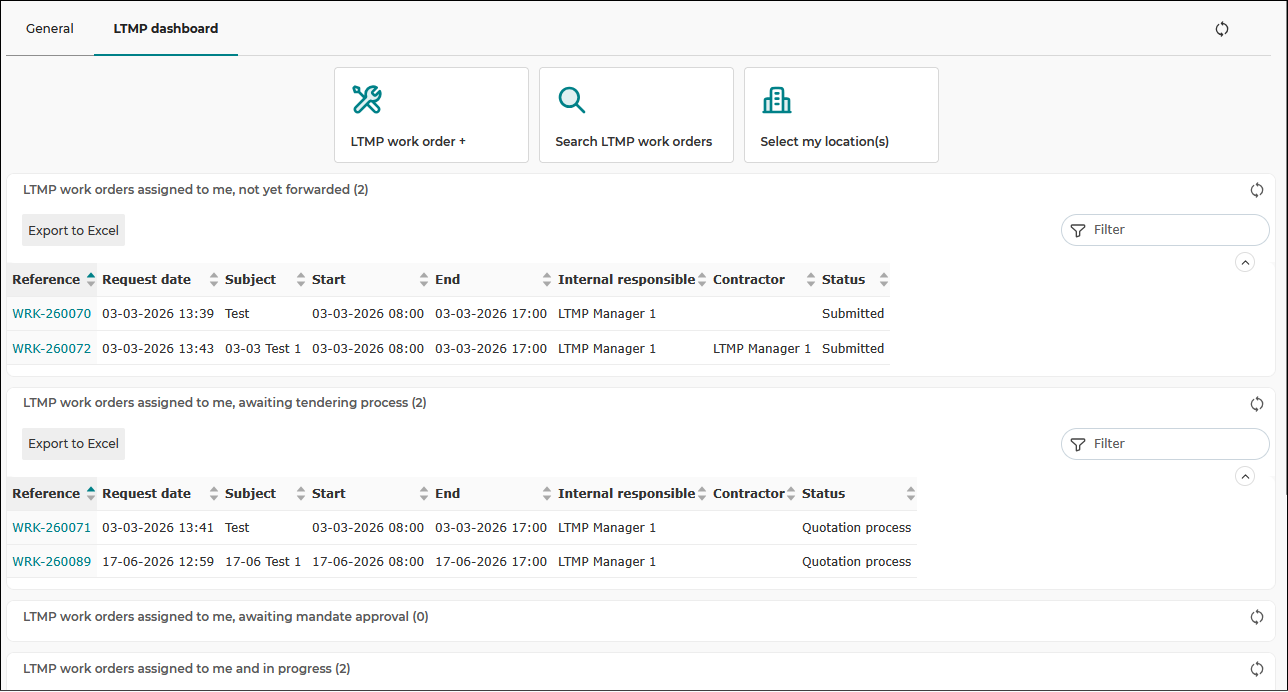This screenshot has height=692, width=1288.
Task: Collapse the 'not yet forwarded' table with the chevron
Action: tap(1245, 263)
